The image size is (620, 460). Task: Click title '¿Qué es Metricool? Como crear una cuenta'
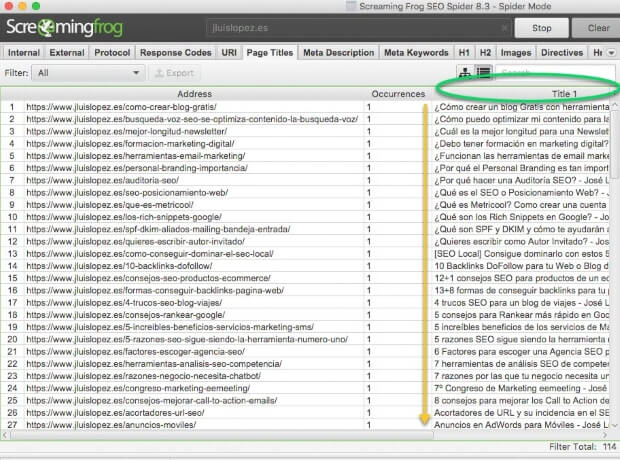point(520,205)
